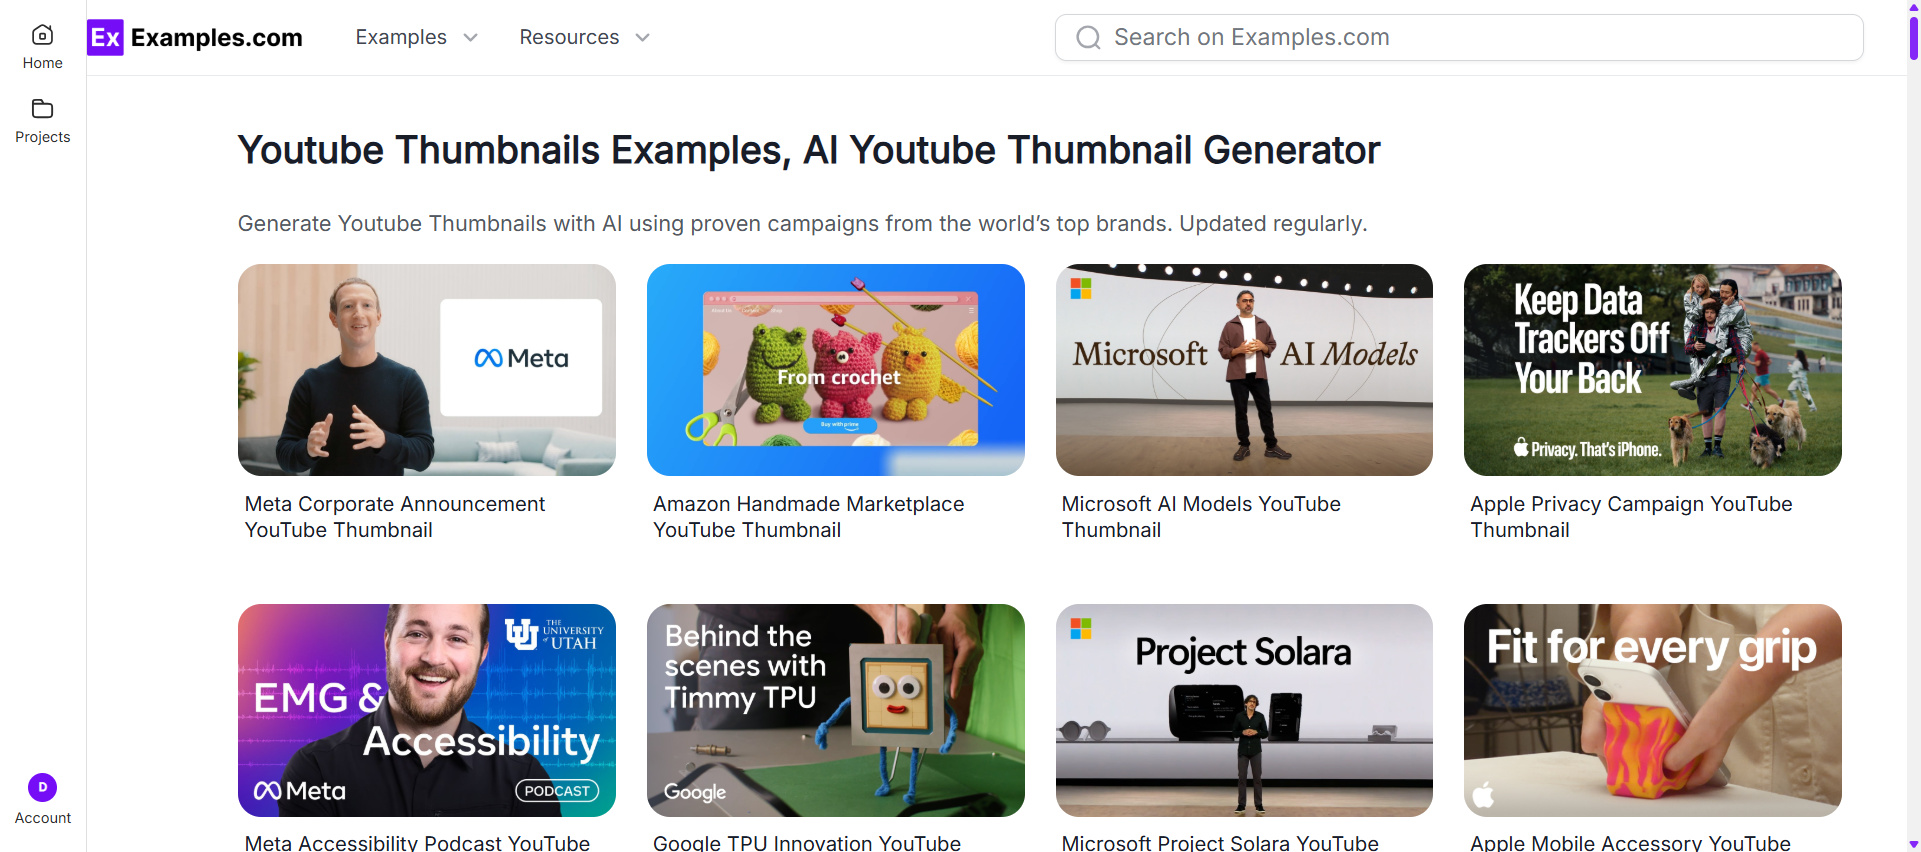Screen dimensions: 1921x852
Task: Expand the Examples chevron arrow
Action: click(470, 38)
